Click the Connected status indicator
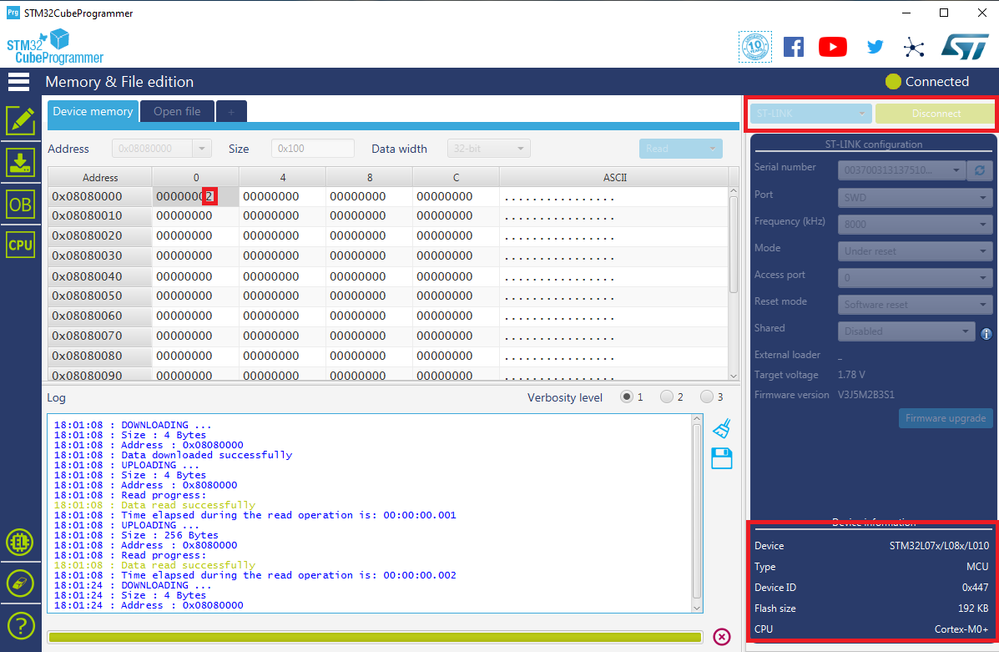The width and height of the screenshot is (999, 652). pos(927,82)
